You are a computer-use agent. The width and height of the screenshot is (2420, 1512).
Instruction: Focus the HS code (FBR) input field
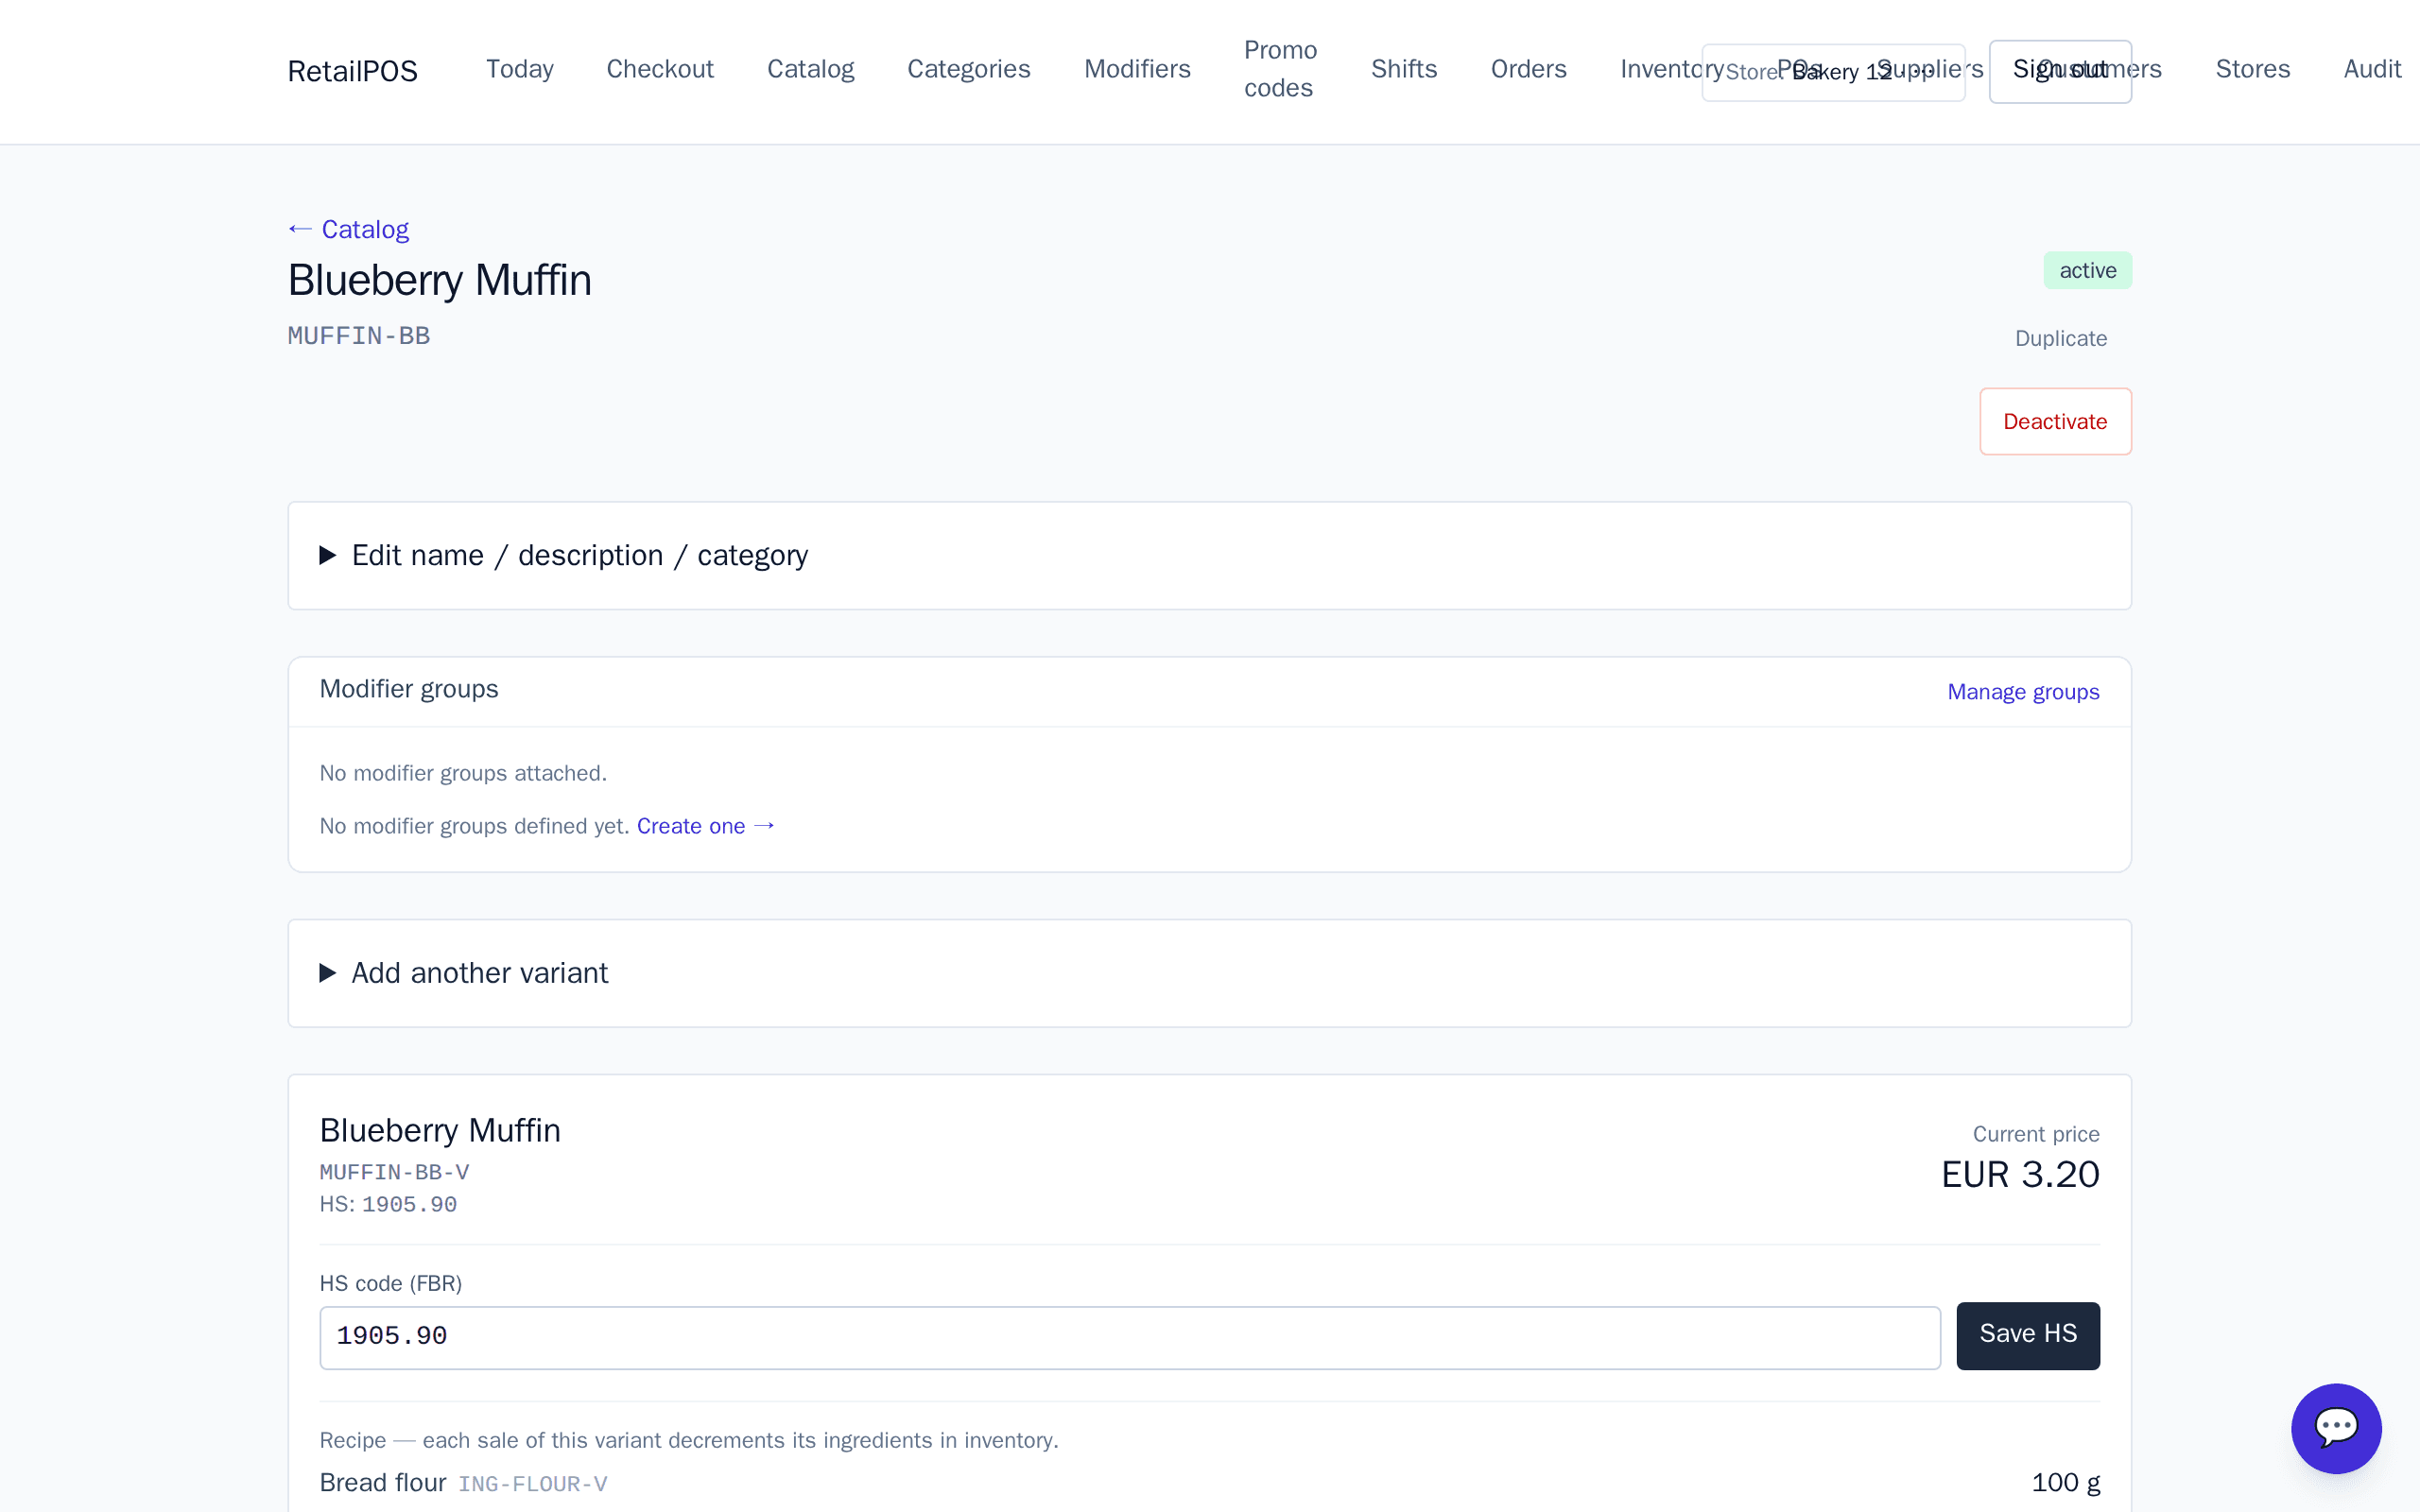coord(1129,1337)
